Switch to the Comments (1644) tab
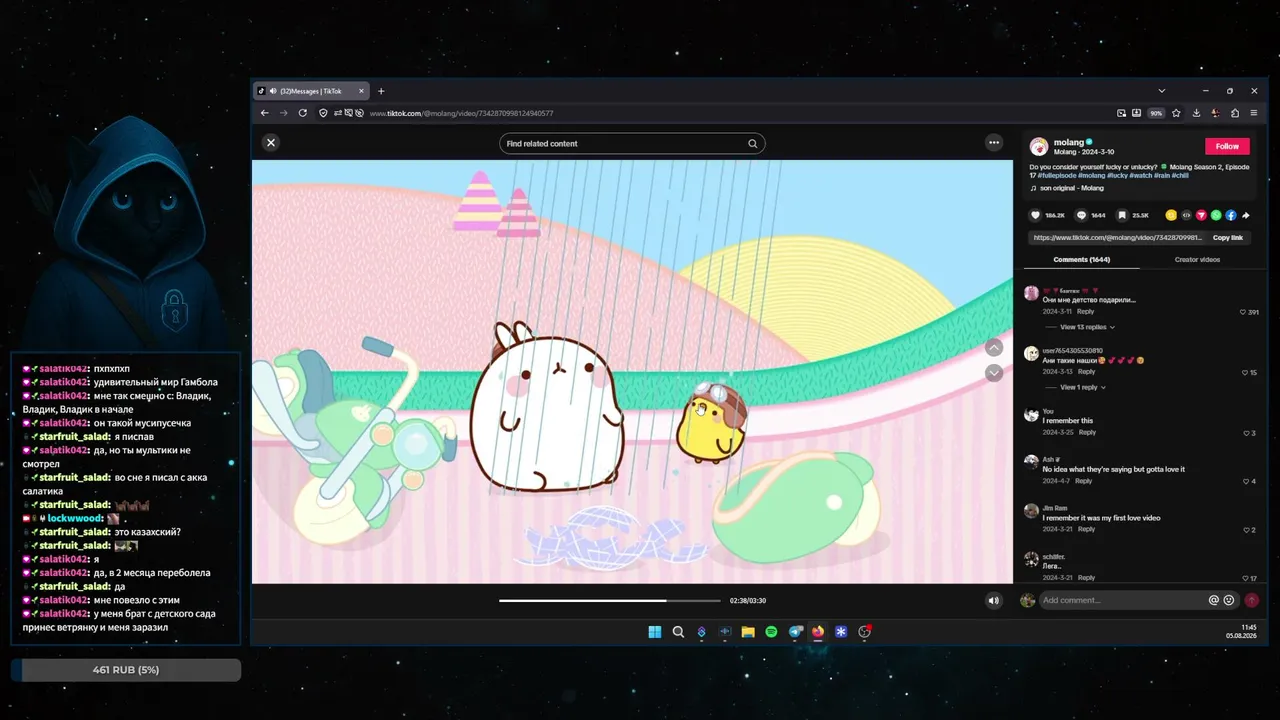This screenshot has width=1280, height=720. point(1081,260)
